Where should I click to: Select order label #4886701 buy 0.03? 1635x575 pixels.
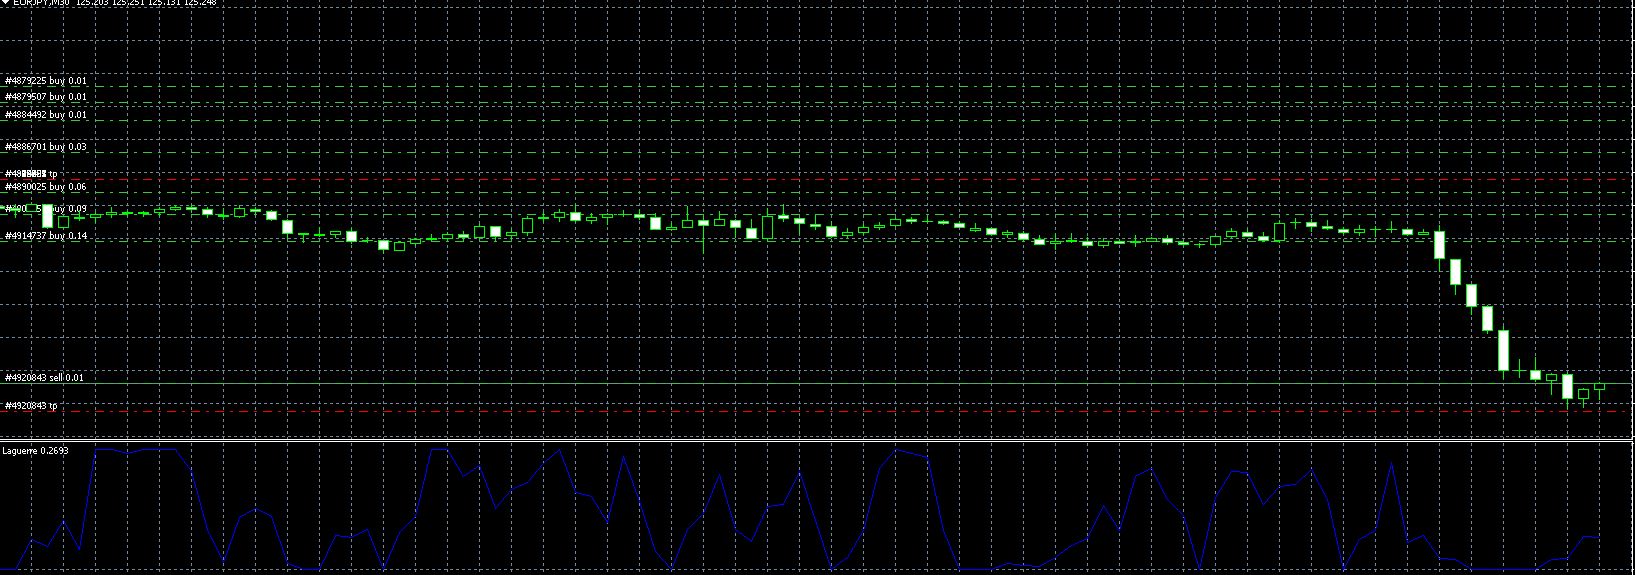tap(46, 147)
